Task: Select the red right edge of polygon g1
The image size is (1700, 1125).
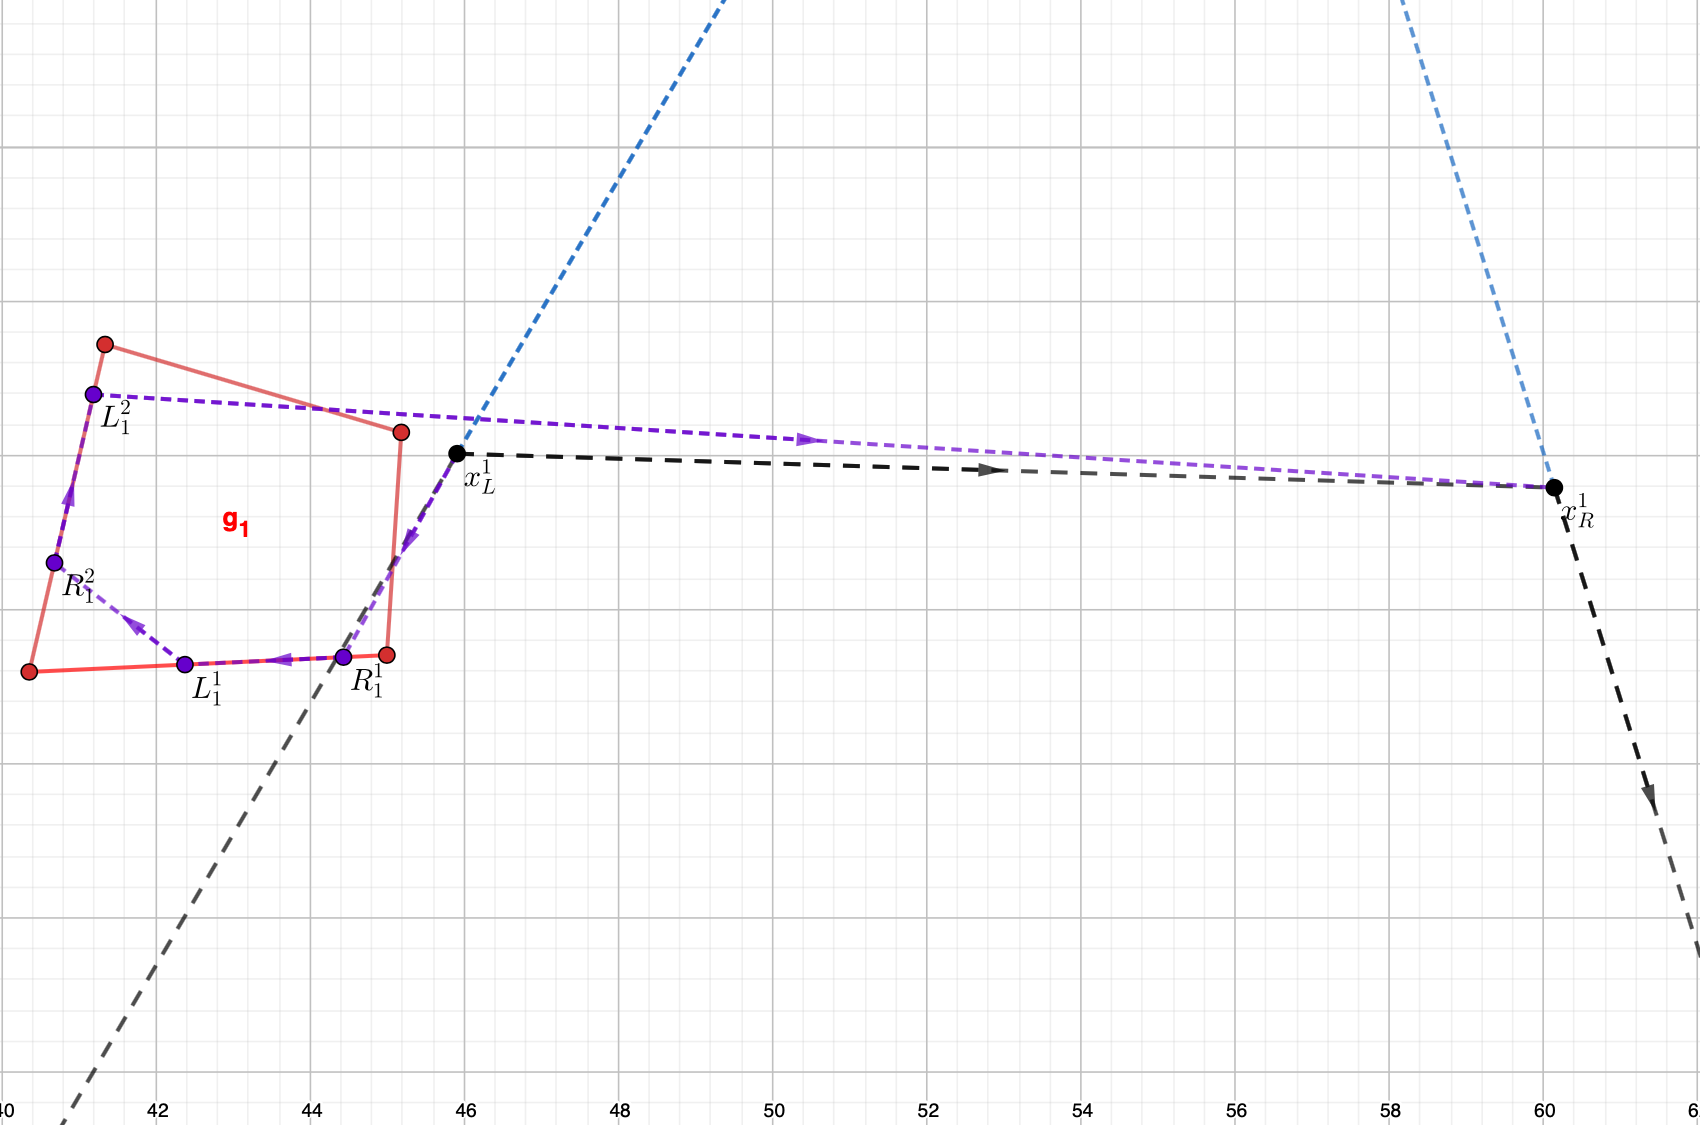Action: pos(394,543)
